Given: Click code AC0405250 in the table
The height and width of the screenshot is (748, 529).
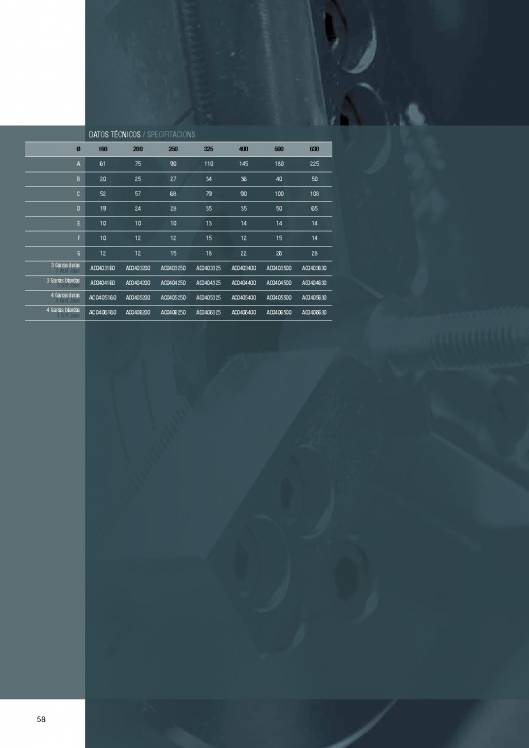Looking at the screenshot, I should click(x=173, y=298).
